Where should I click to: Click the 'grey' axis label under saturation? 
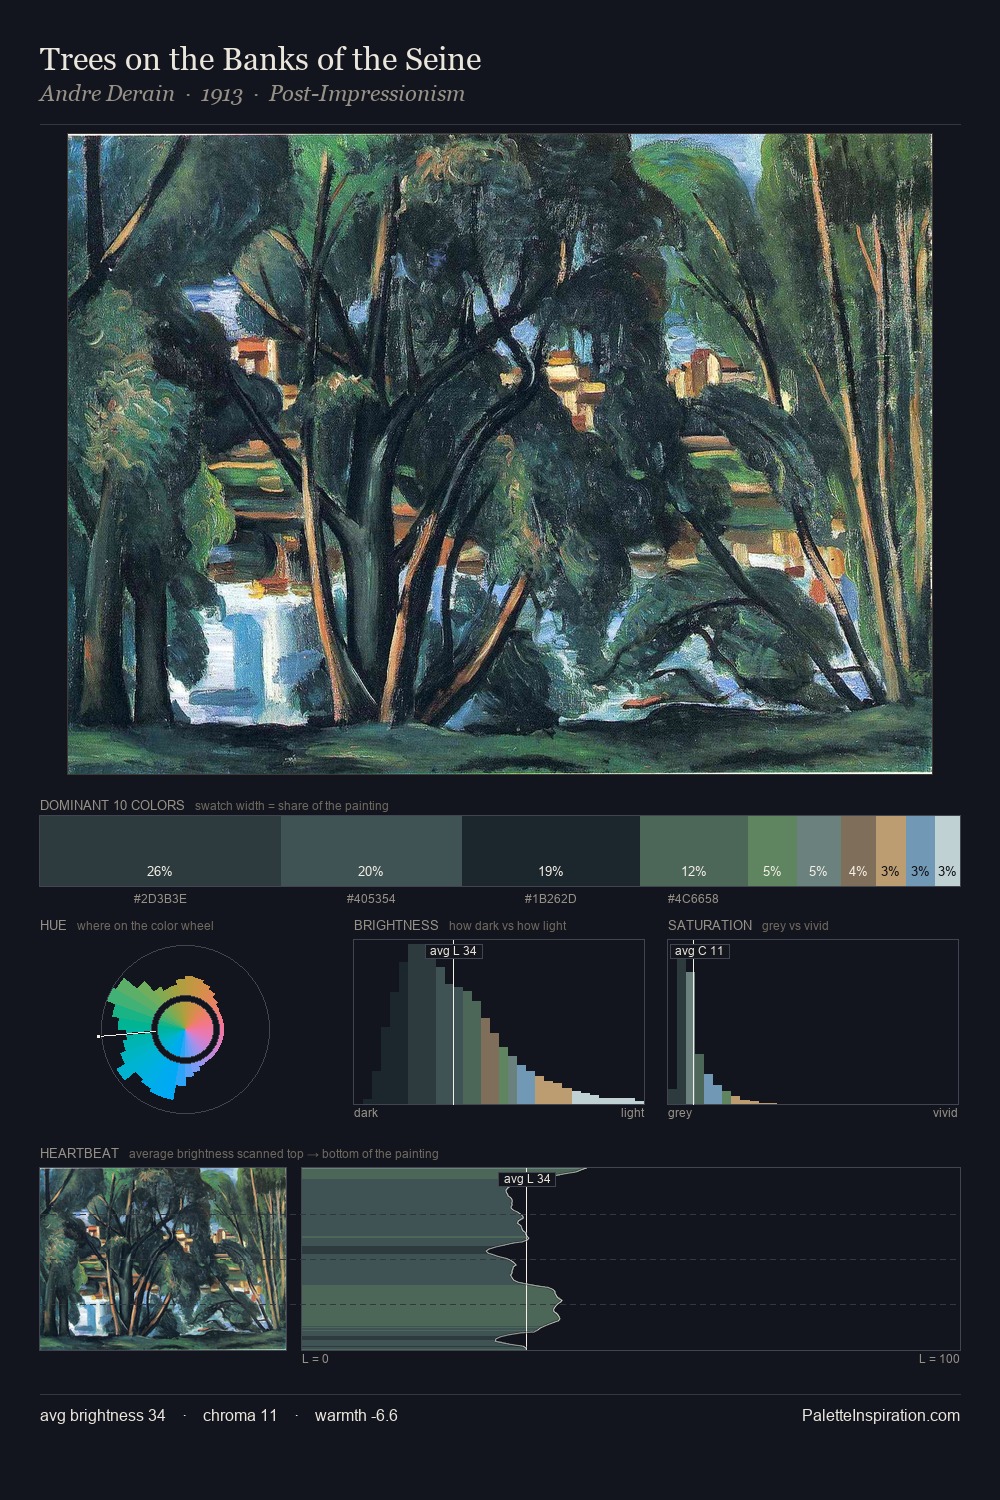point(680,1113)
